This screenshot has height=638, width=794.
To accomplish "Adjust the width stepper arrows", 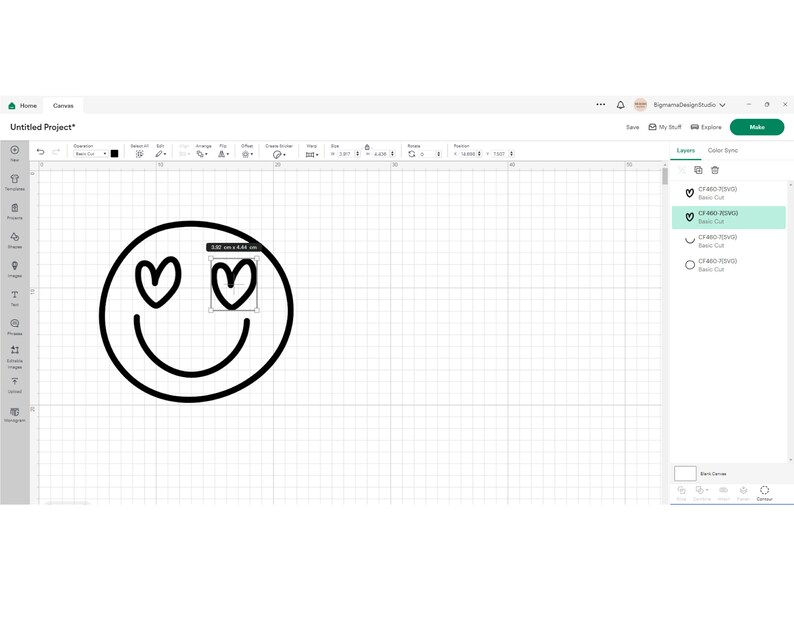I will pos(358,154).
